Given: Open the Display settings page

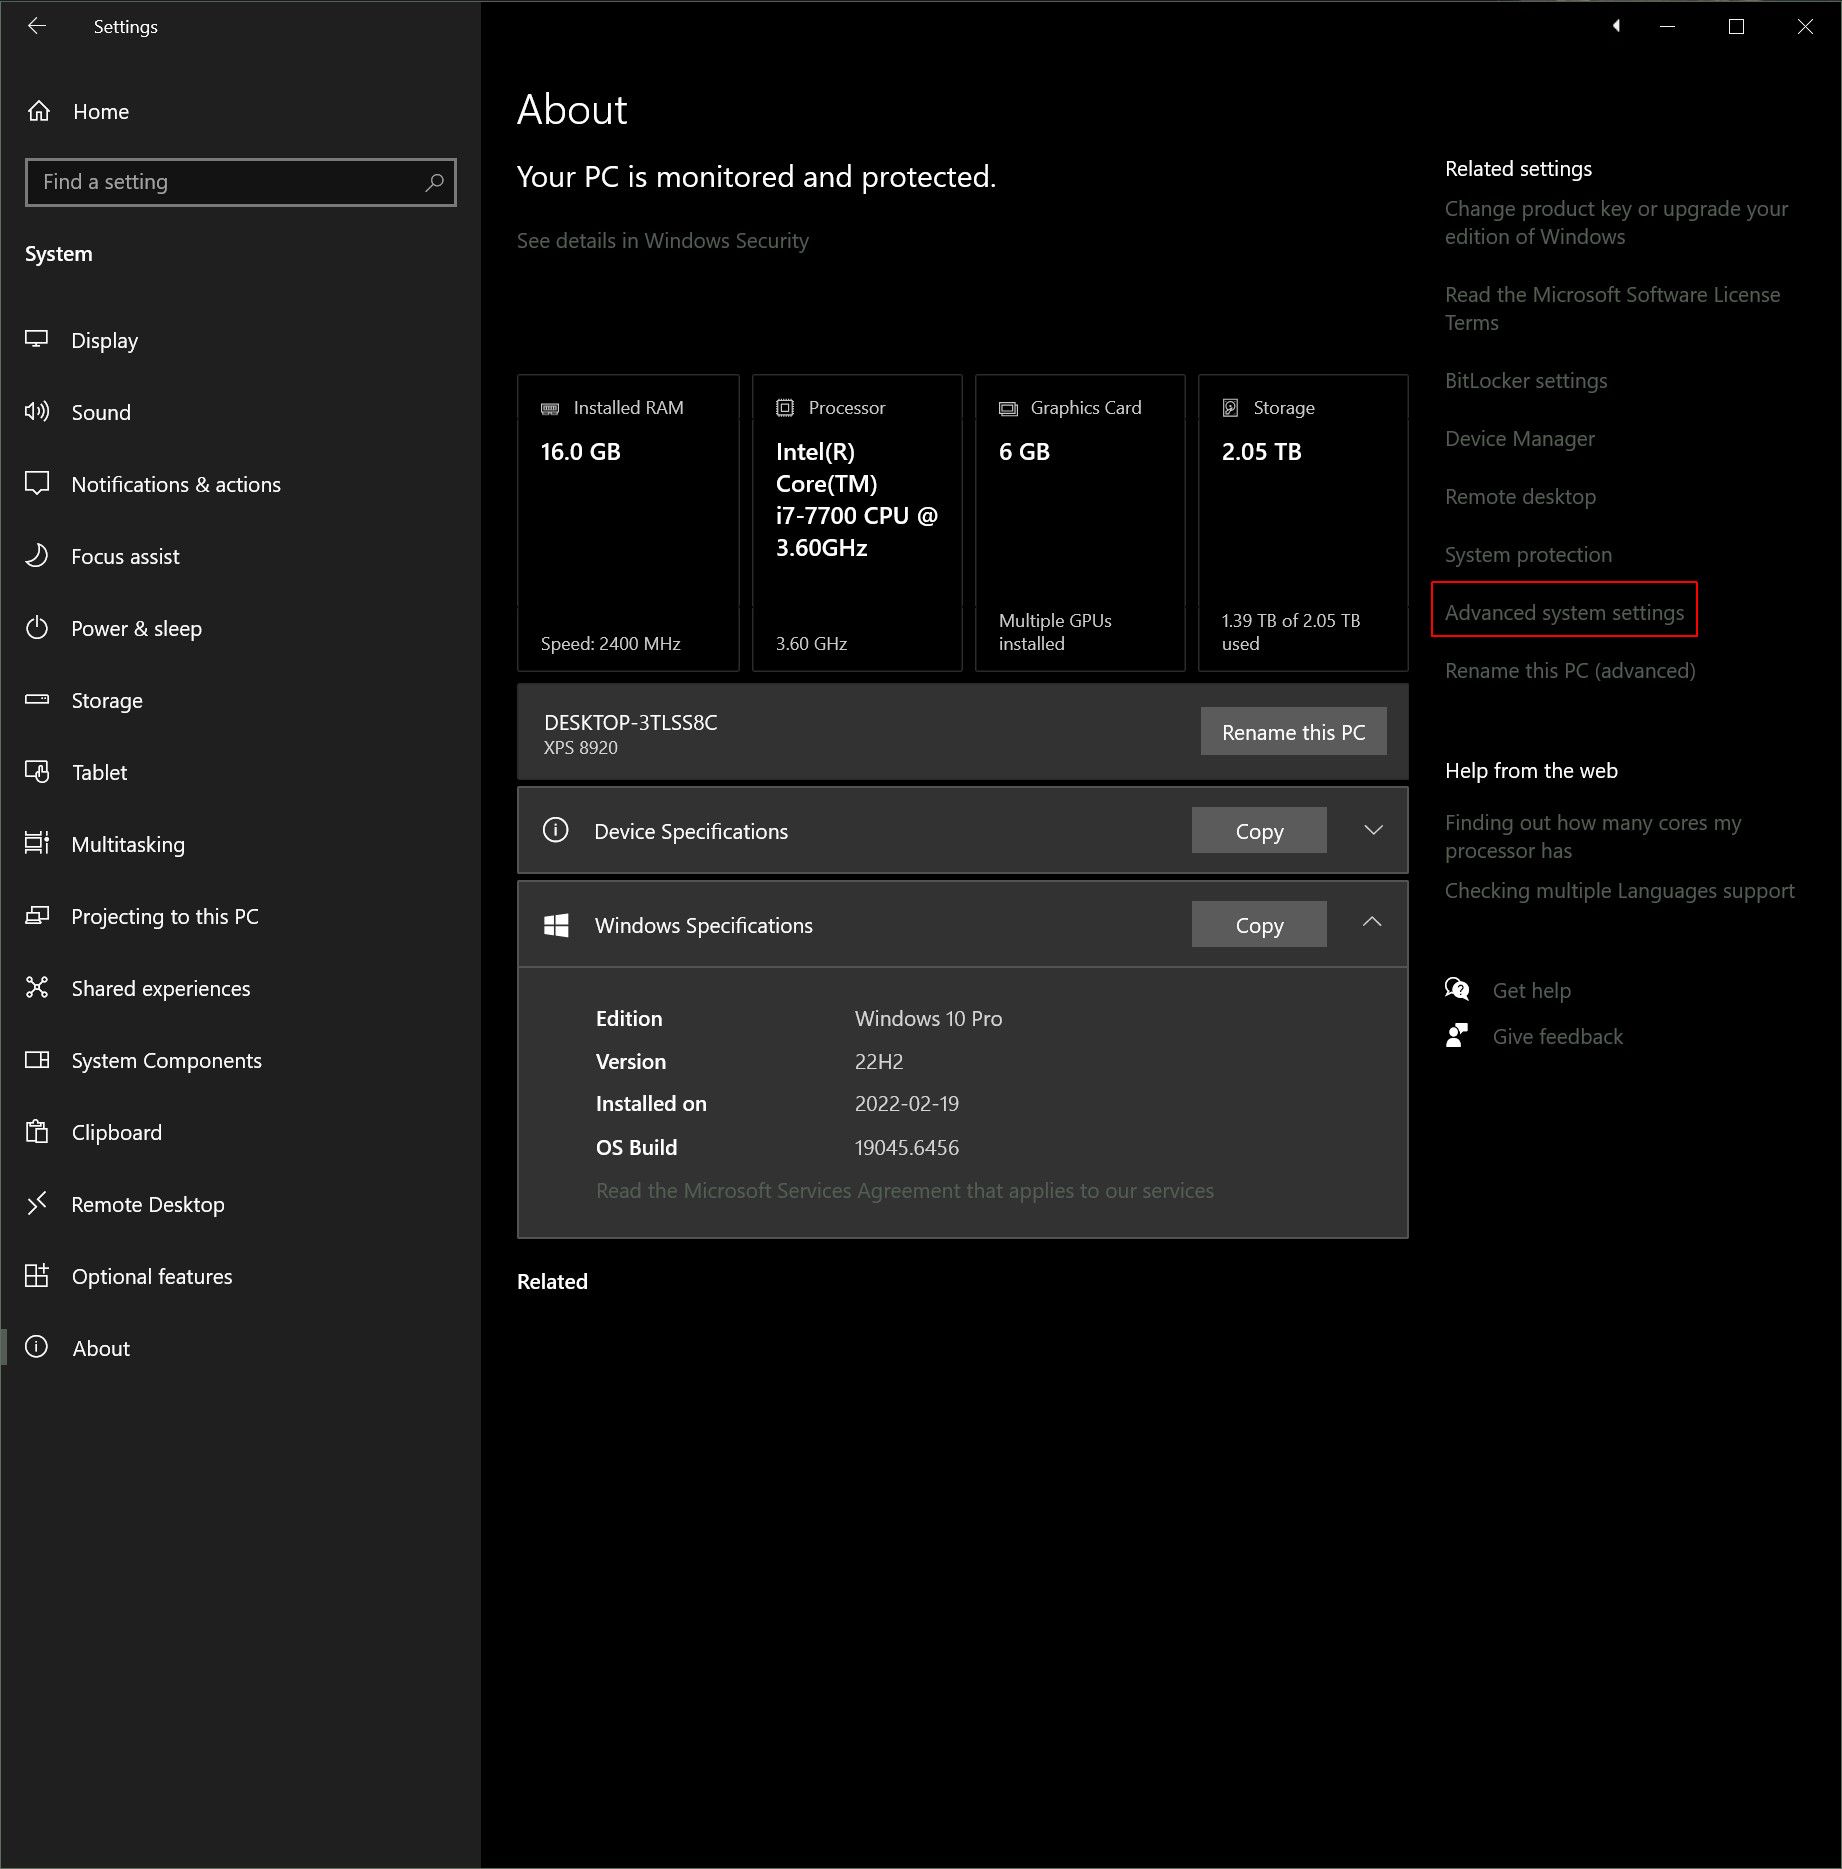Looking at the screenshot, I should [x=104, y=340].
